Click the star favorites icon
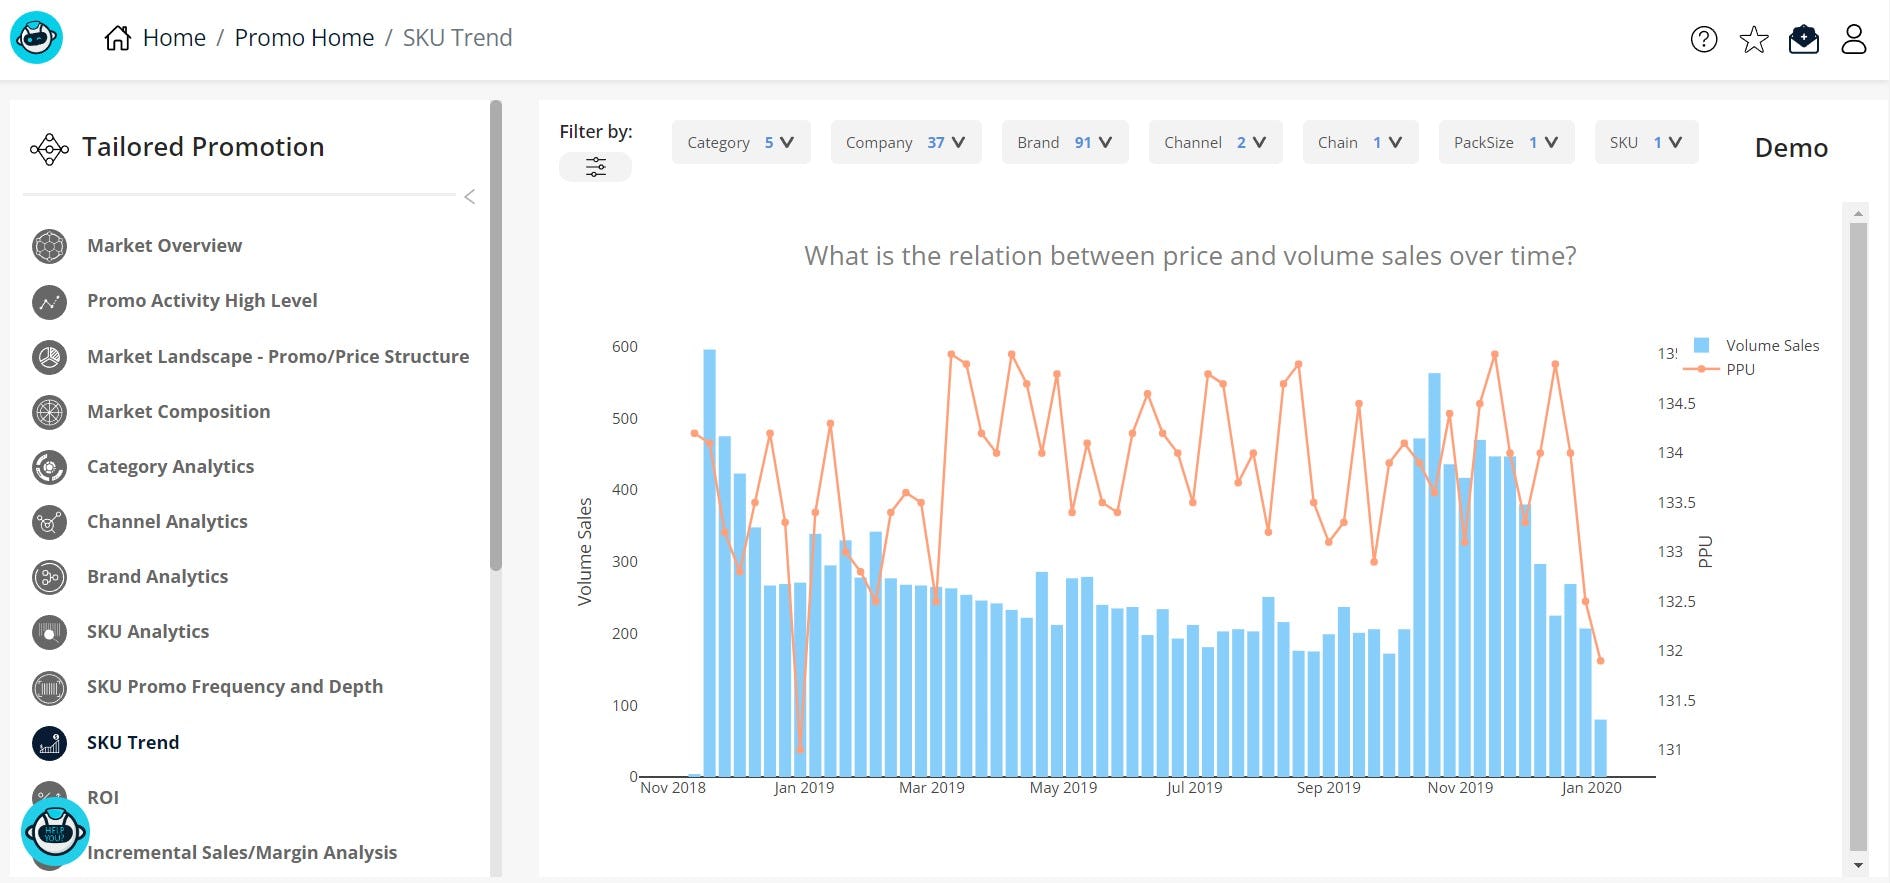Viewport: 1890px width, 883px height. (1753, 39)
